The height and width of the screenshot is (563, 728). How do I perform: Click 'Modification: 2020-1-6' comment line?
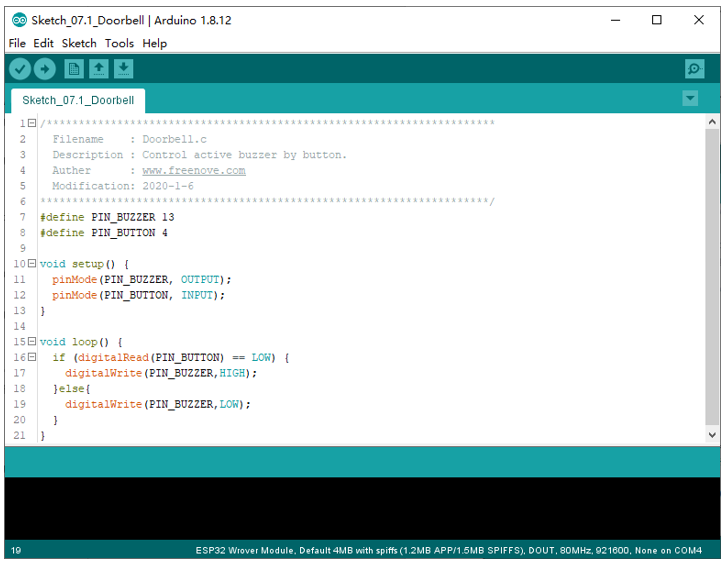(x=123, y=186)
